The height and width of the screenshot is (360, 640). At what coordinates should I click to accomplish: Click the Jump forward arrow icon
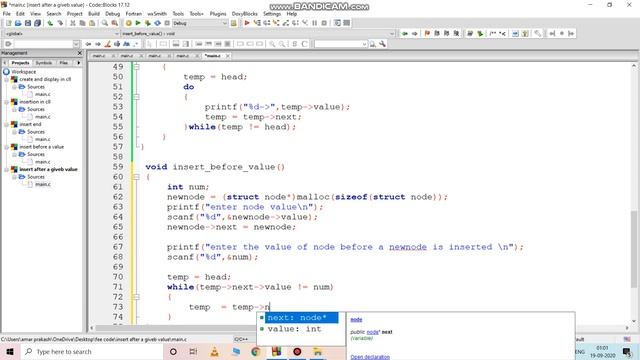414,33
